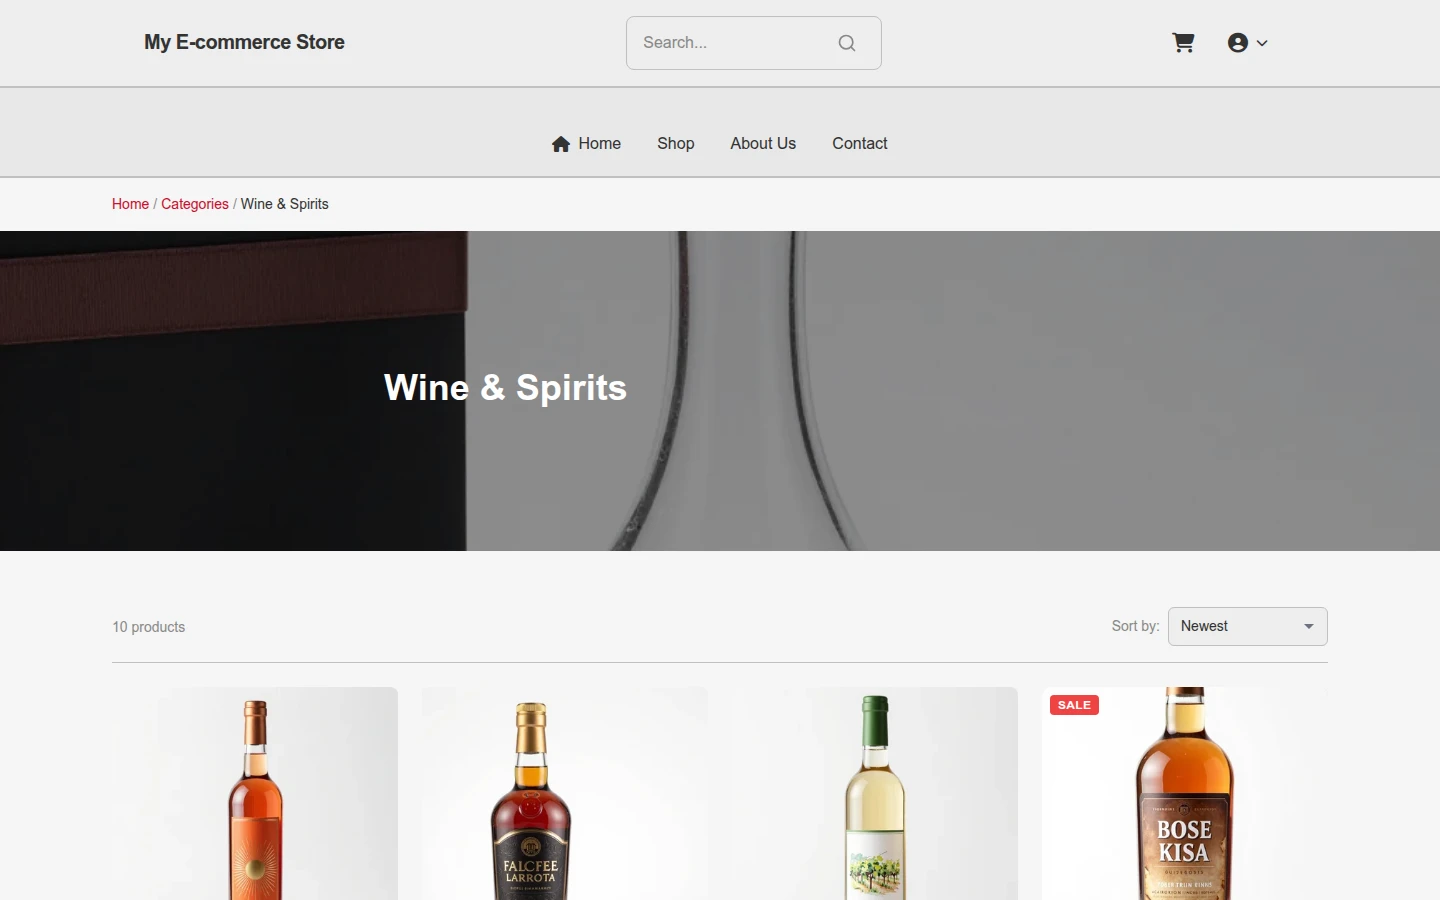
Task: Click the SALE badge on Bose Kisa
Action: point(1074,705)
